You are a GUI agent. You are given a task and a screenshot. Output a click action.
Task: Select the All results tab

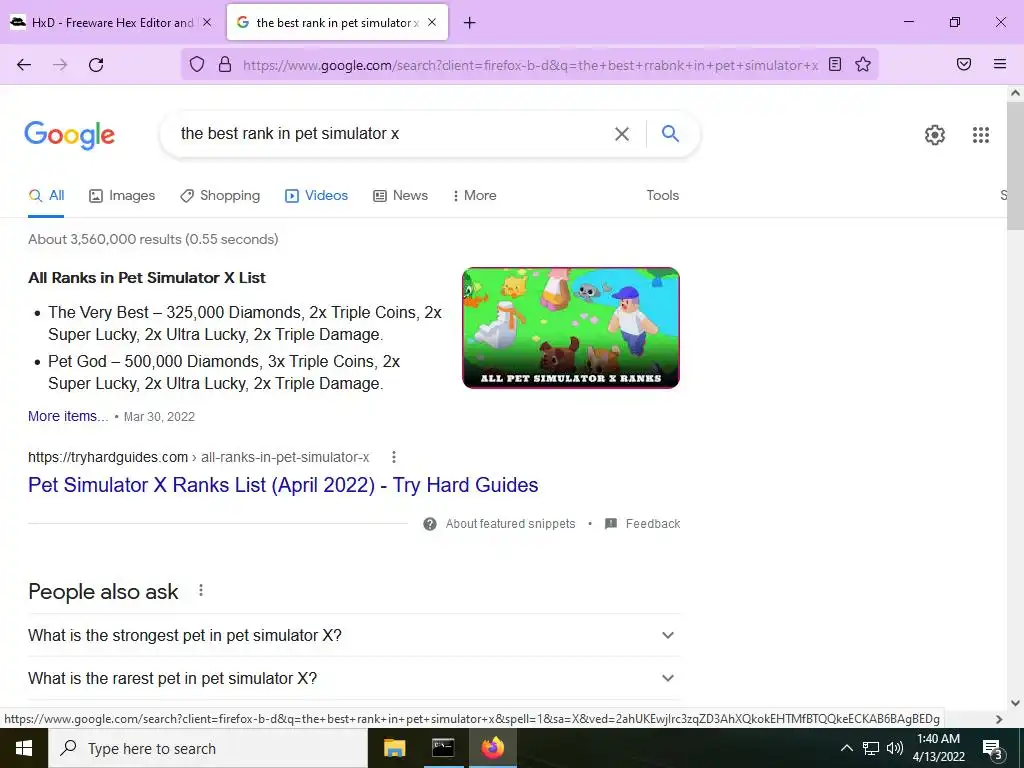(x=46, y=195)
